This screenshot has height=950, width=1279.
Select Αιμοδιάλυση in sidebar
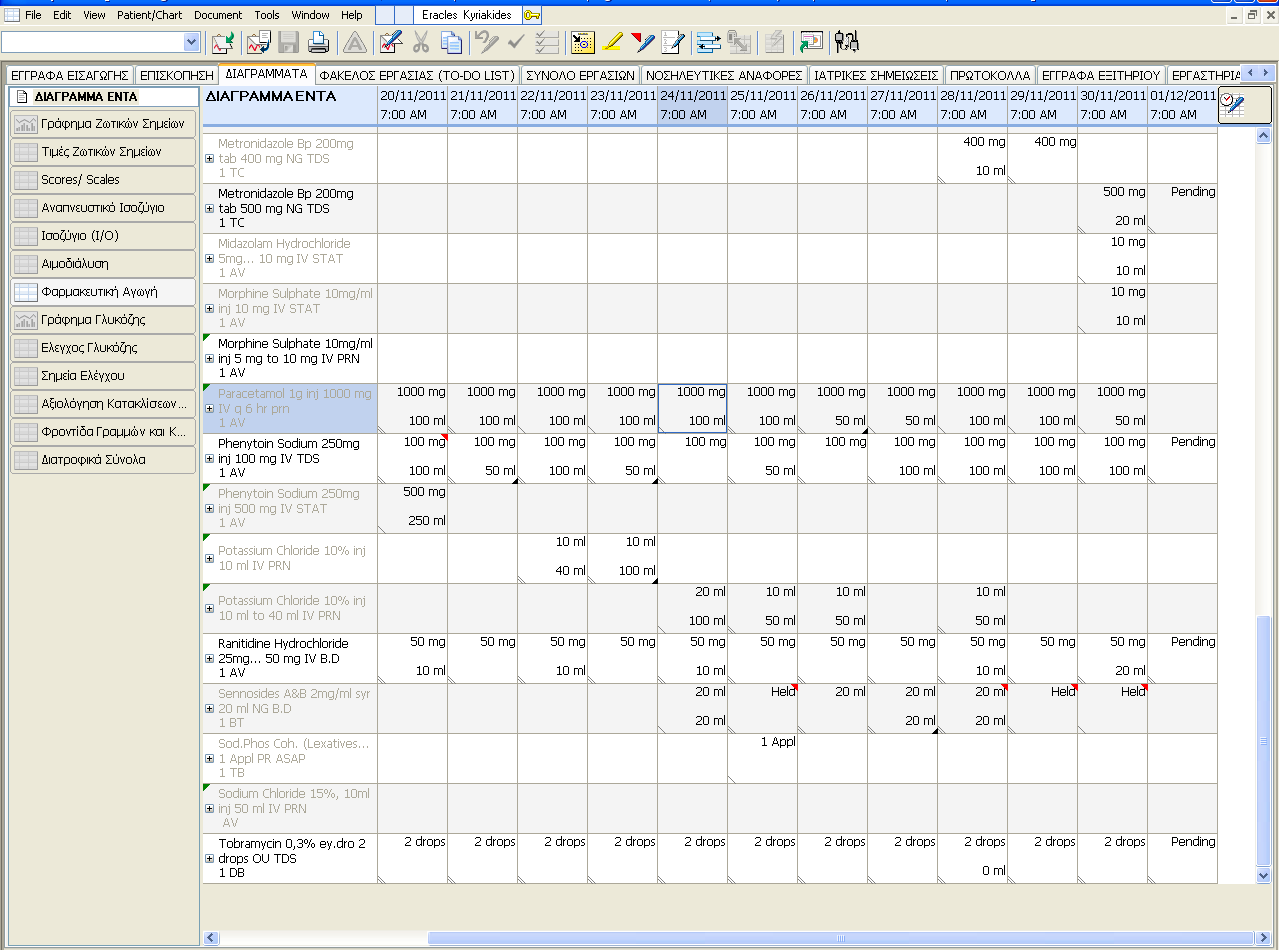103,264
